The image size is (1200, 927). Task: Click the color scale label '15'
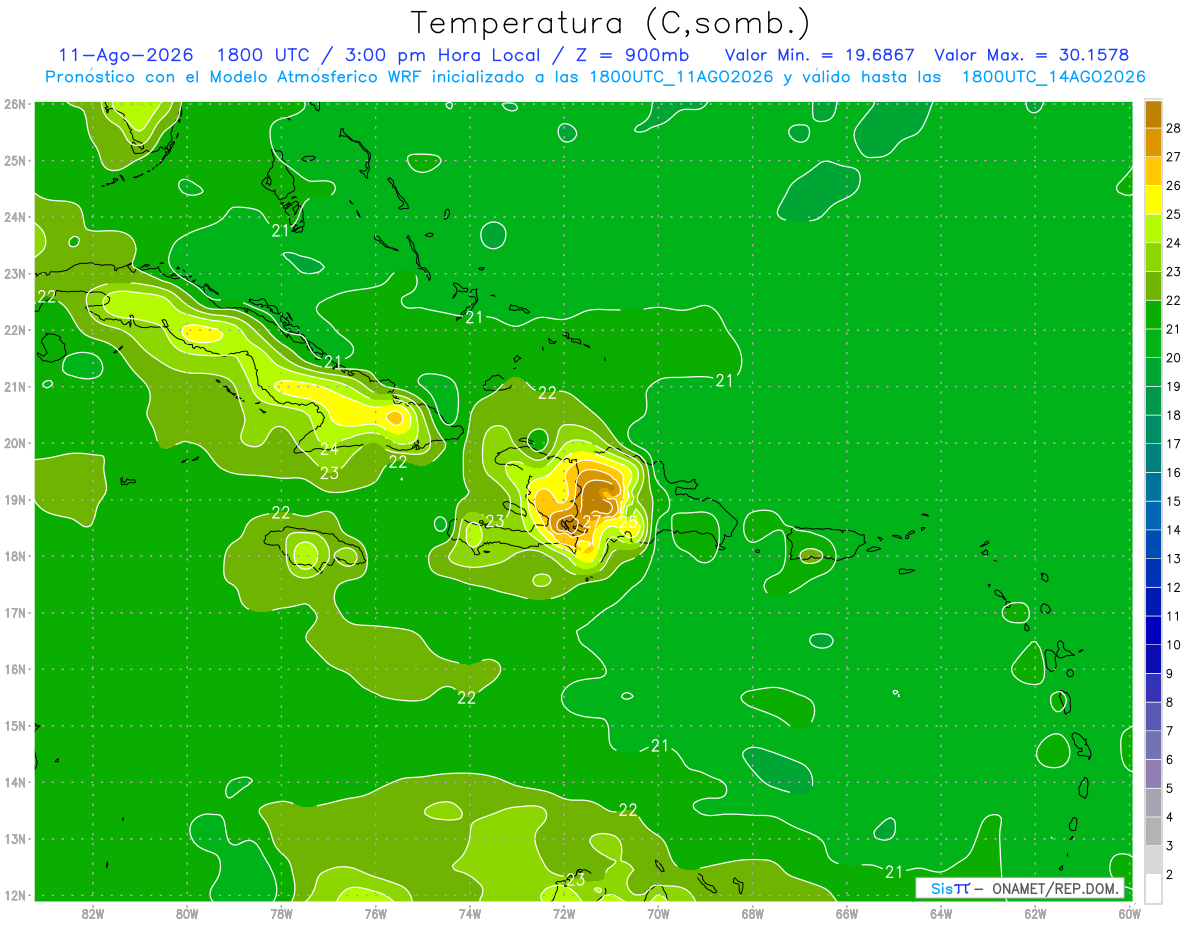tap(1174, 501)
